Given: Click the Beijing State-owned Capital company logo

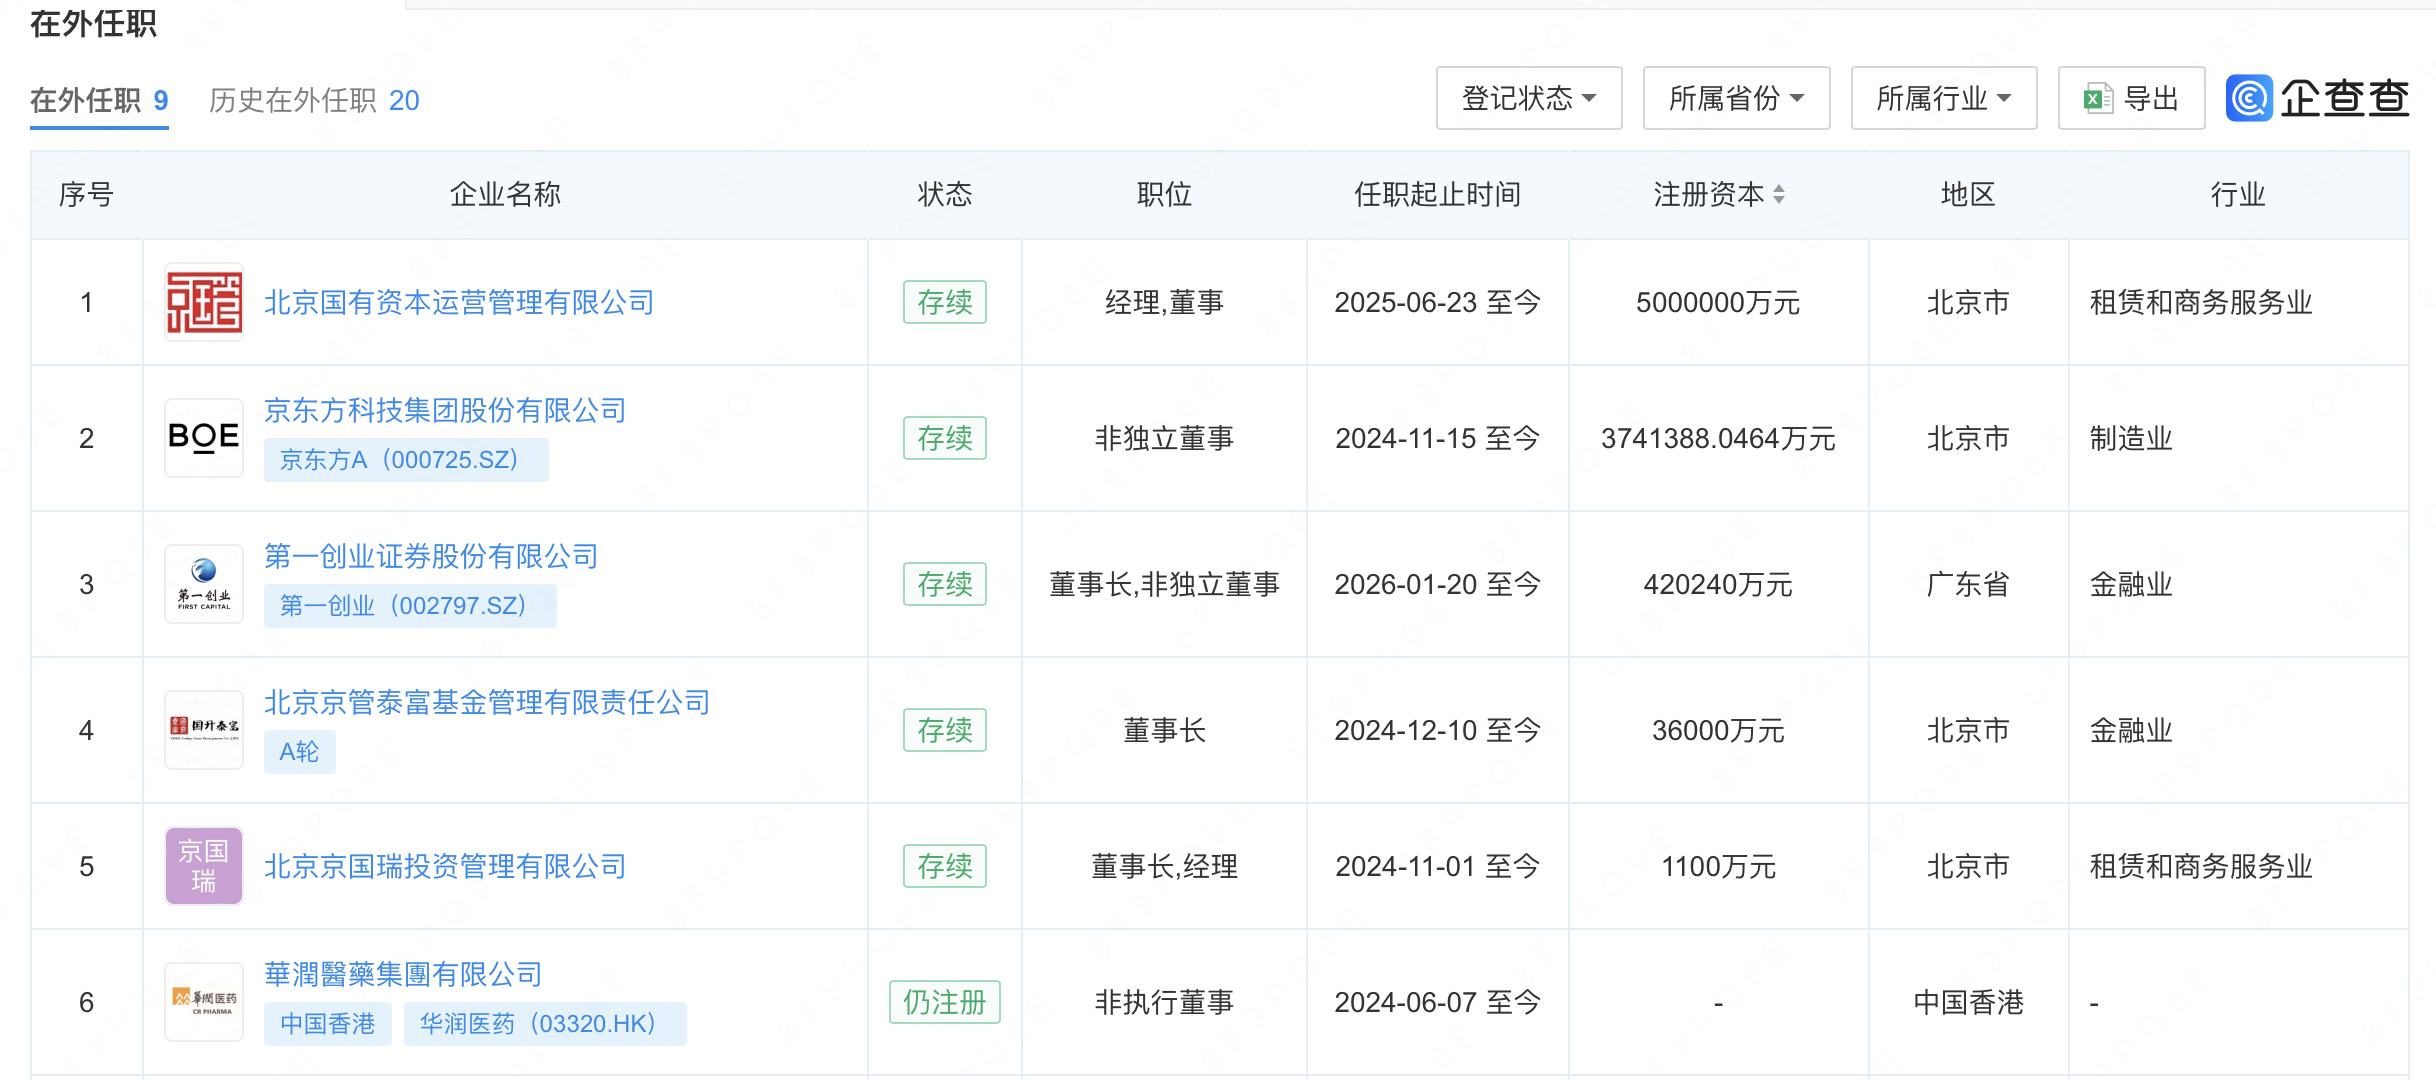Looking at the screenshot, I should click(204, 302).
